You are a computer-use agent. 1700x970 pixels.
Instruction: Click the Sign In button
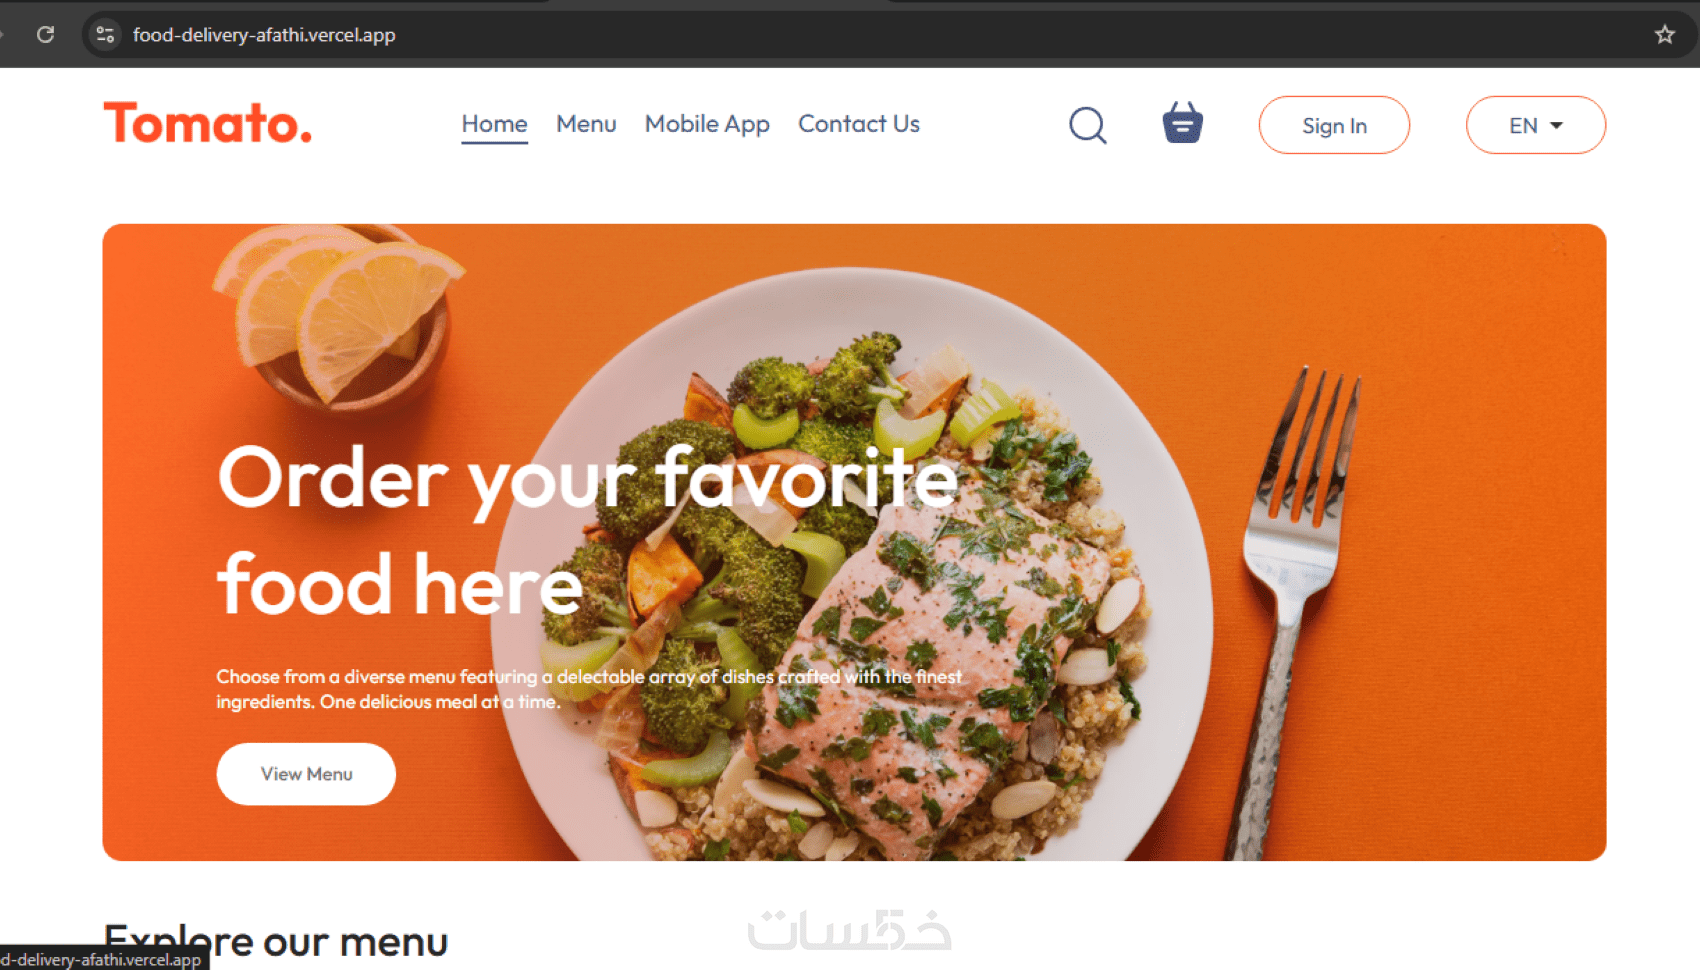[x=1334, y=125]
